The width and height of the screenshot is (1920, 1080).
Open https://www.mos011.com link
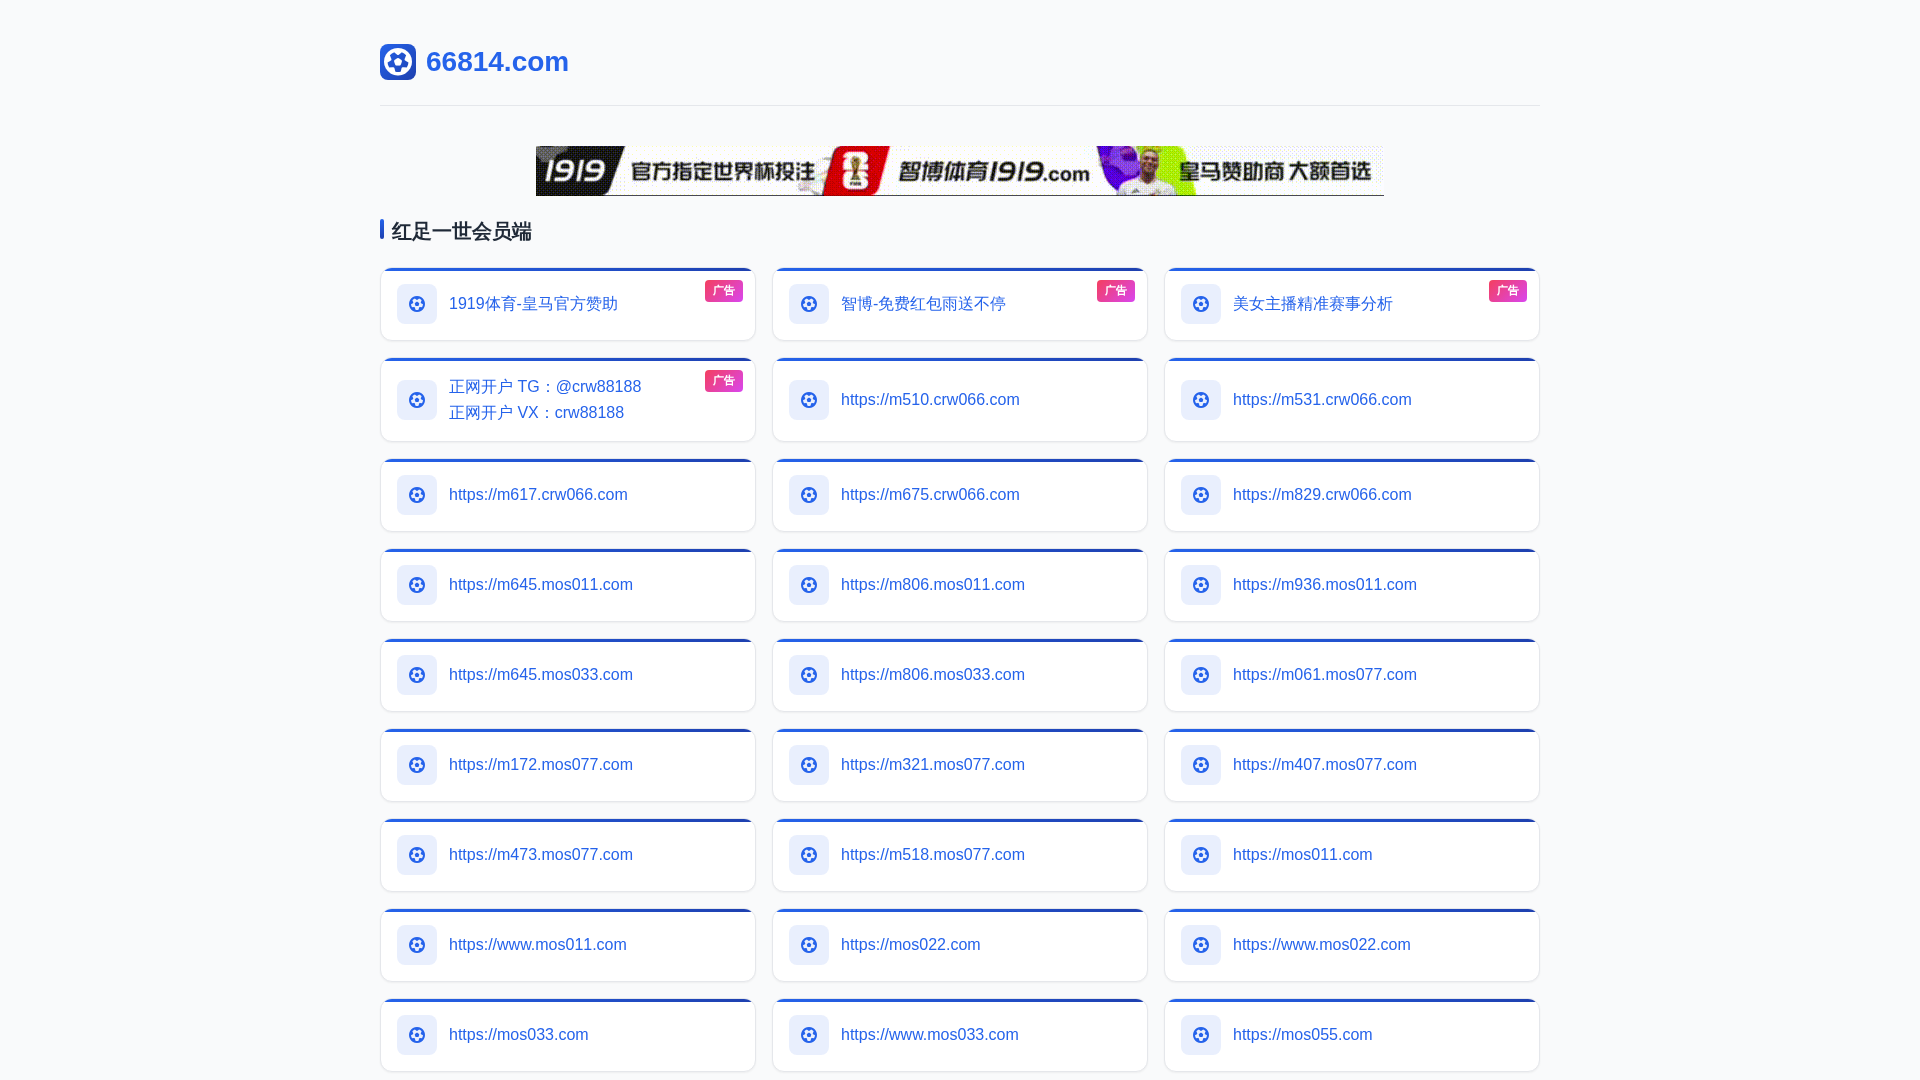click(538, 945)
